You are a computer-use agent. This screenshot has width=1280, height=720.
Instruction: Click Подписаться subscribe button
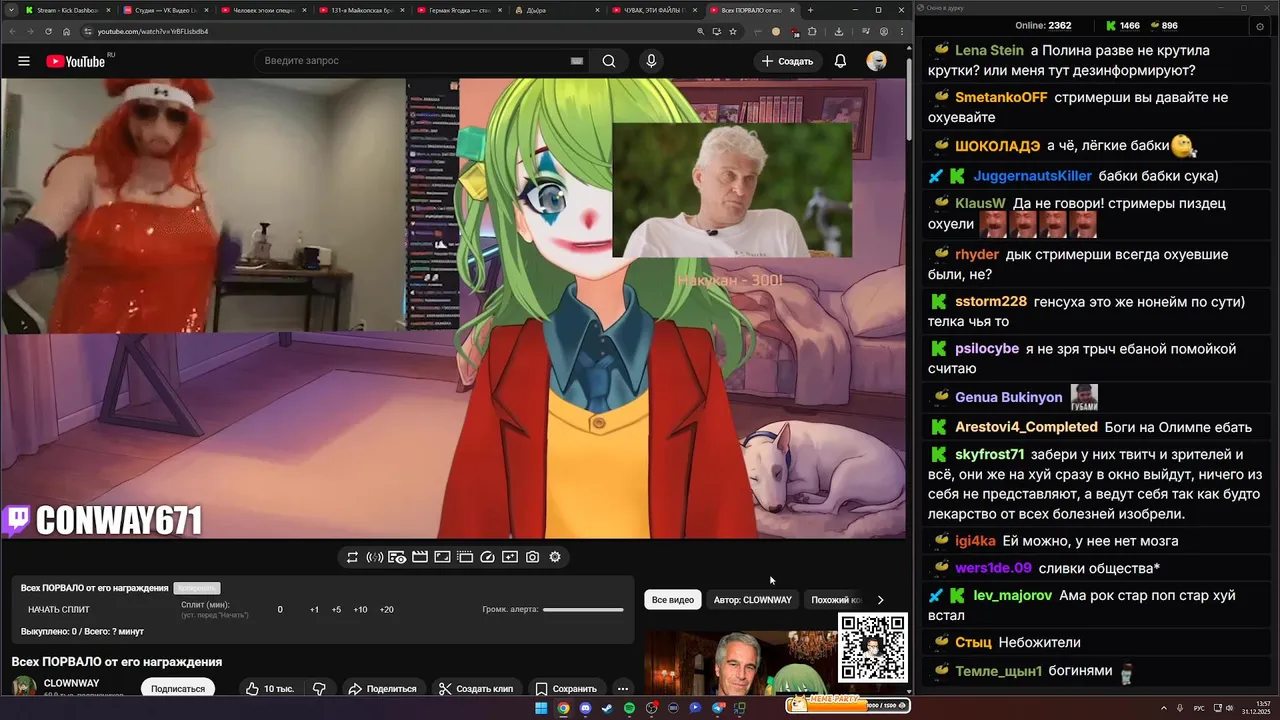178,689
